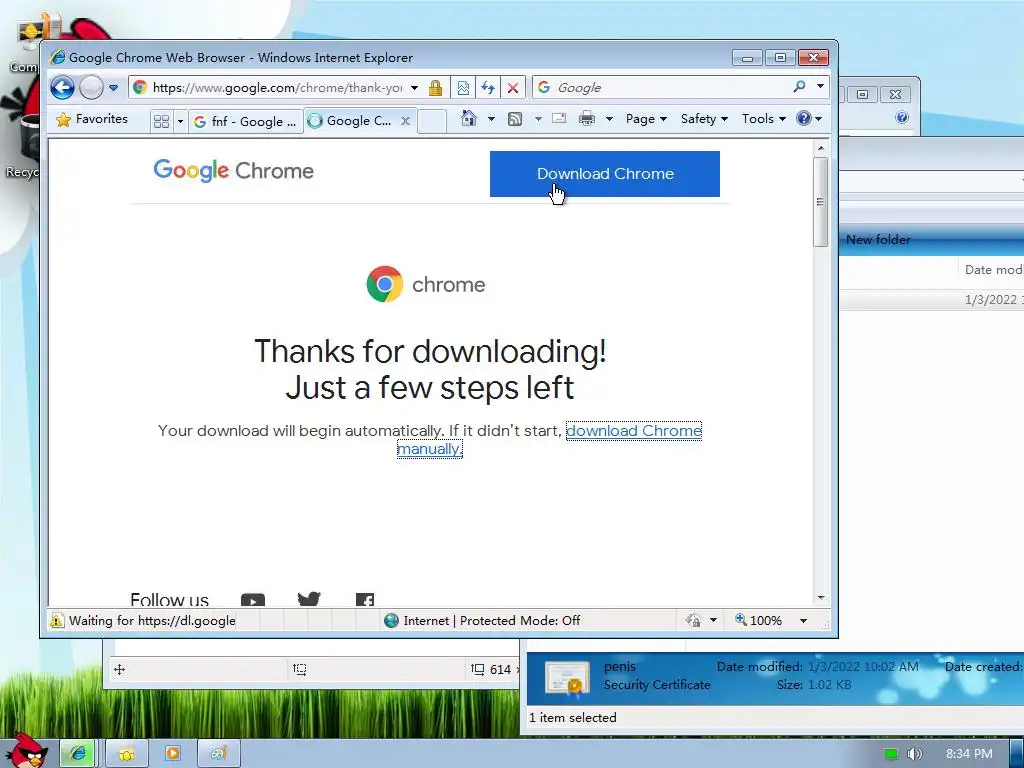Open the Angry Birds Start button
This screenshot has width=1024, height=768.
(x=29, y=752)
